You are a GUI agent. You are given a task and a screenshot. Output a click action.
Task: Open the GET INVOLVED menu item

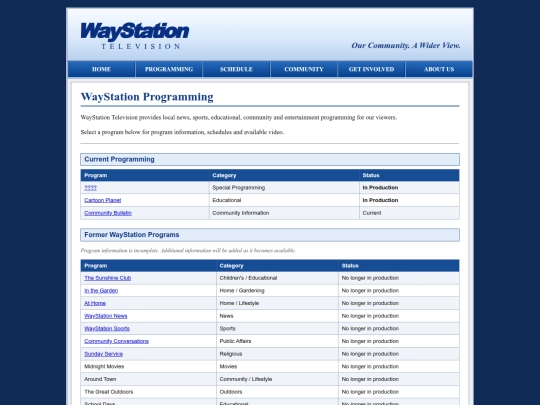click(371, 69)
